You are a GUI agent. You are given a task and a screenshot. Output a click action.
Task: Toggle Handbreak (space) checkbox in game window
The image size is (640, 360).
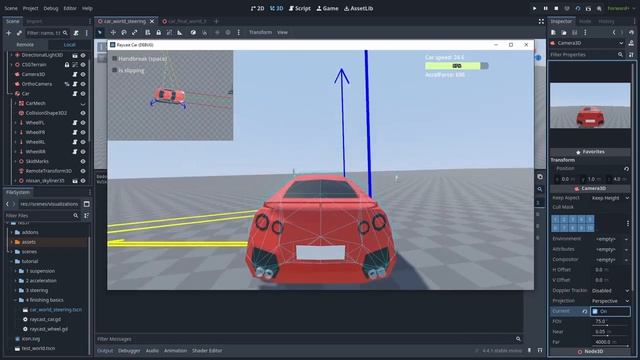114,58
